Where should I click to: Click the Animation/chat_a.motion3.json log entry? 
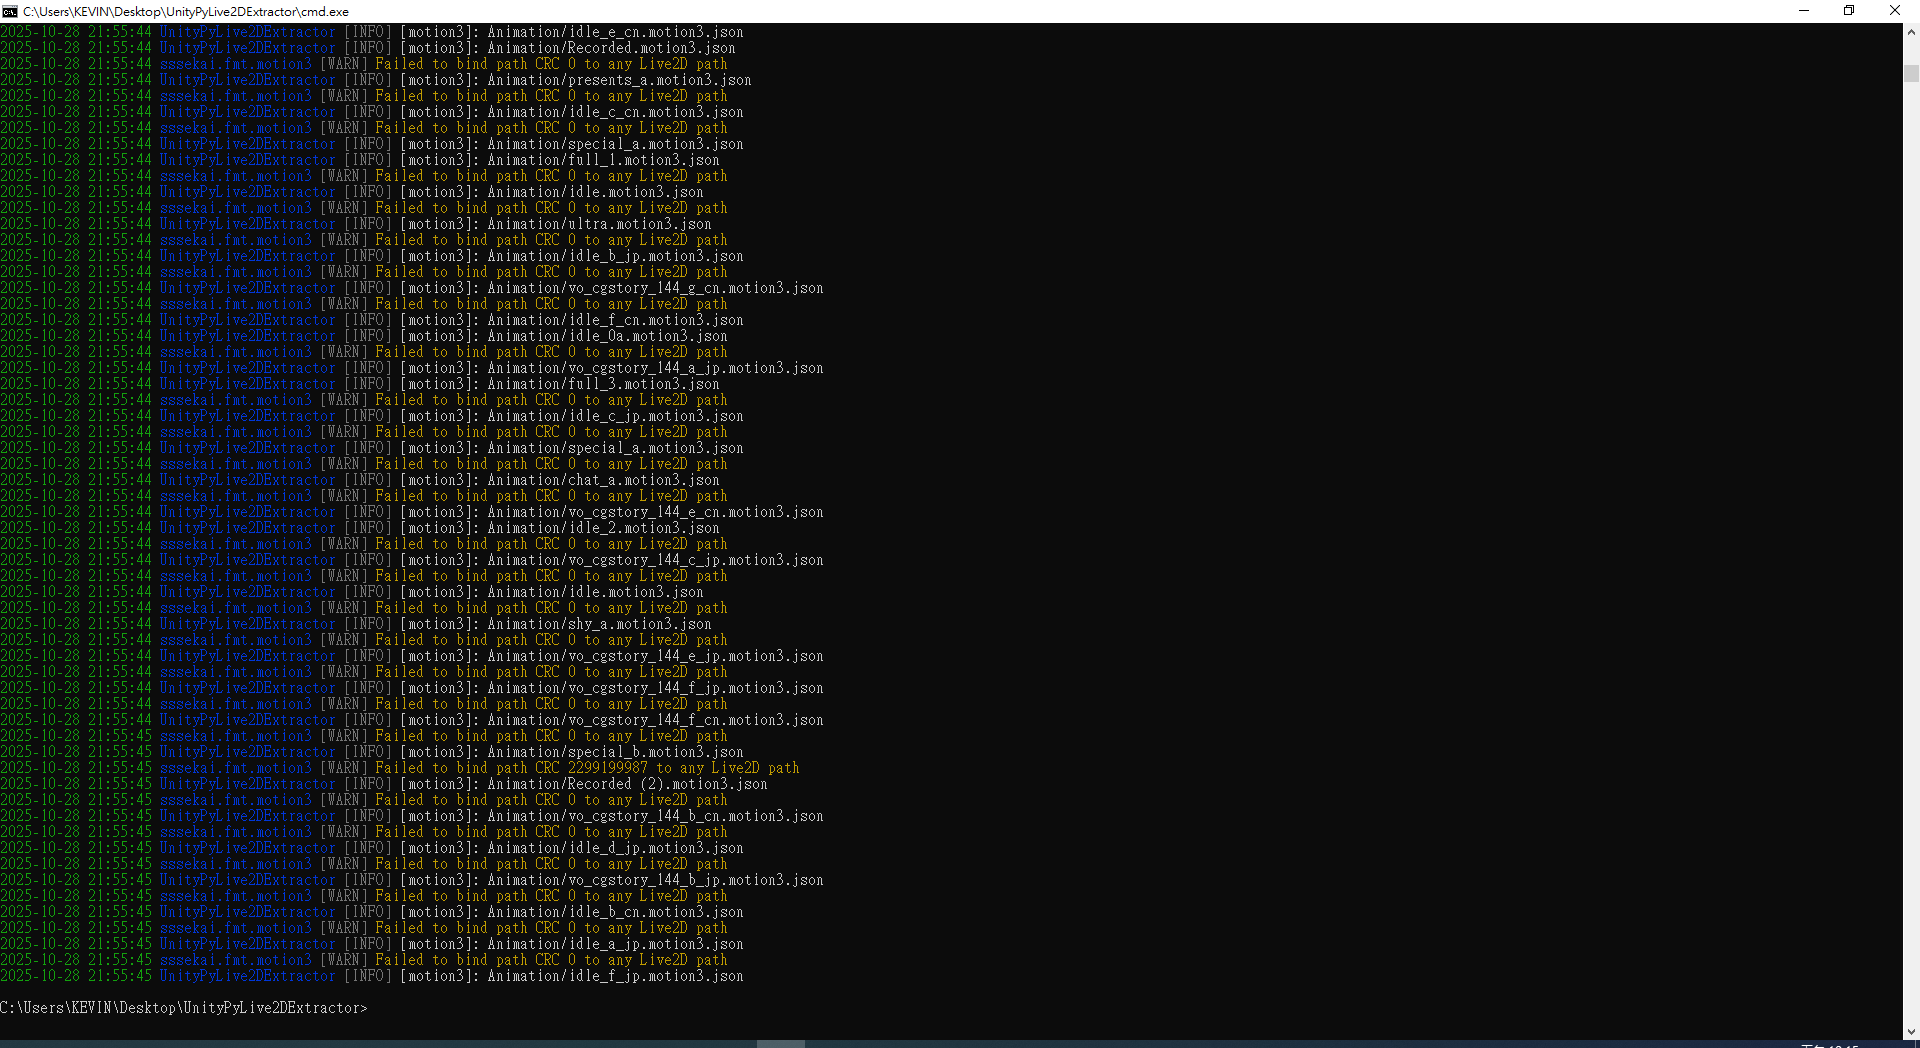click(603, 480)
